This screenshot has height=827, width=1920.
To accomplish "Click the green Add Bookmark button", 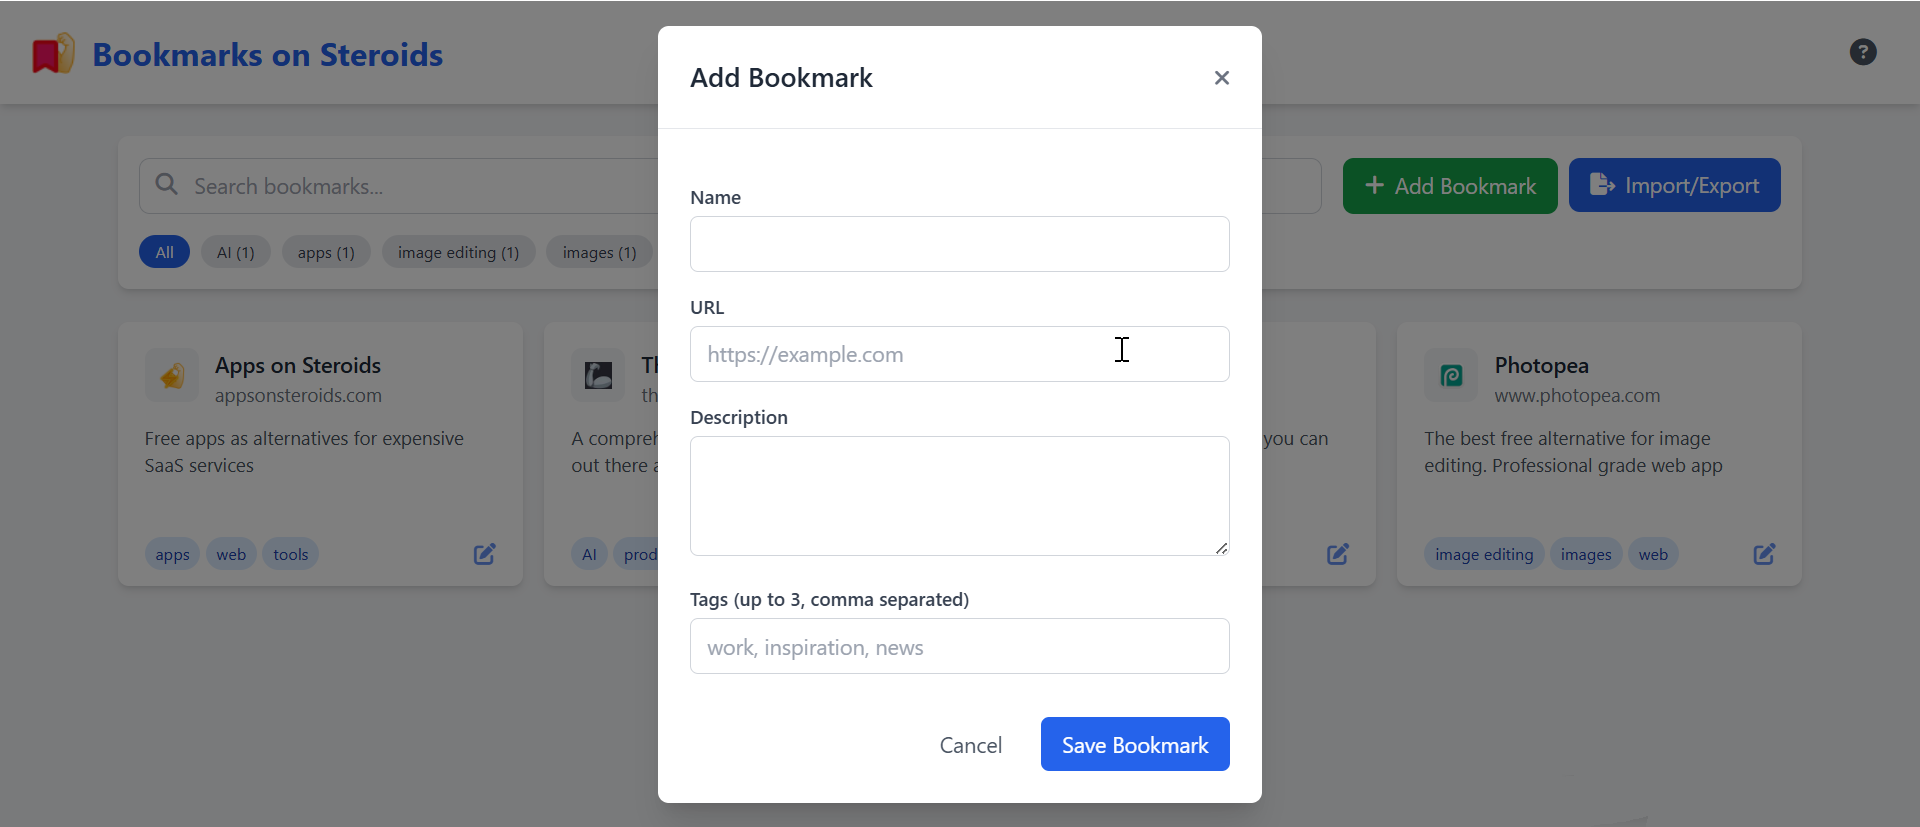I will (1450, 185).
